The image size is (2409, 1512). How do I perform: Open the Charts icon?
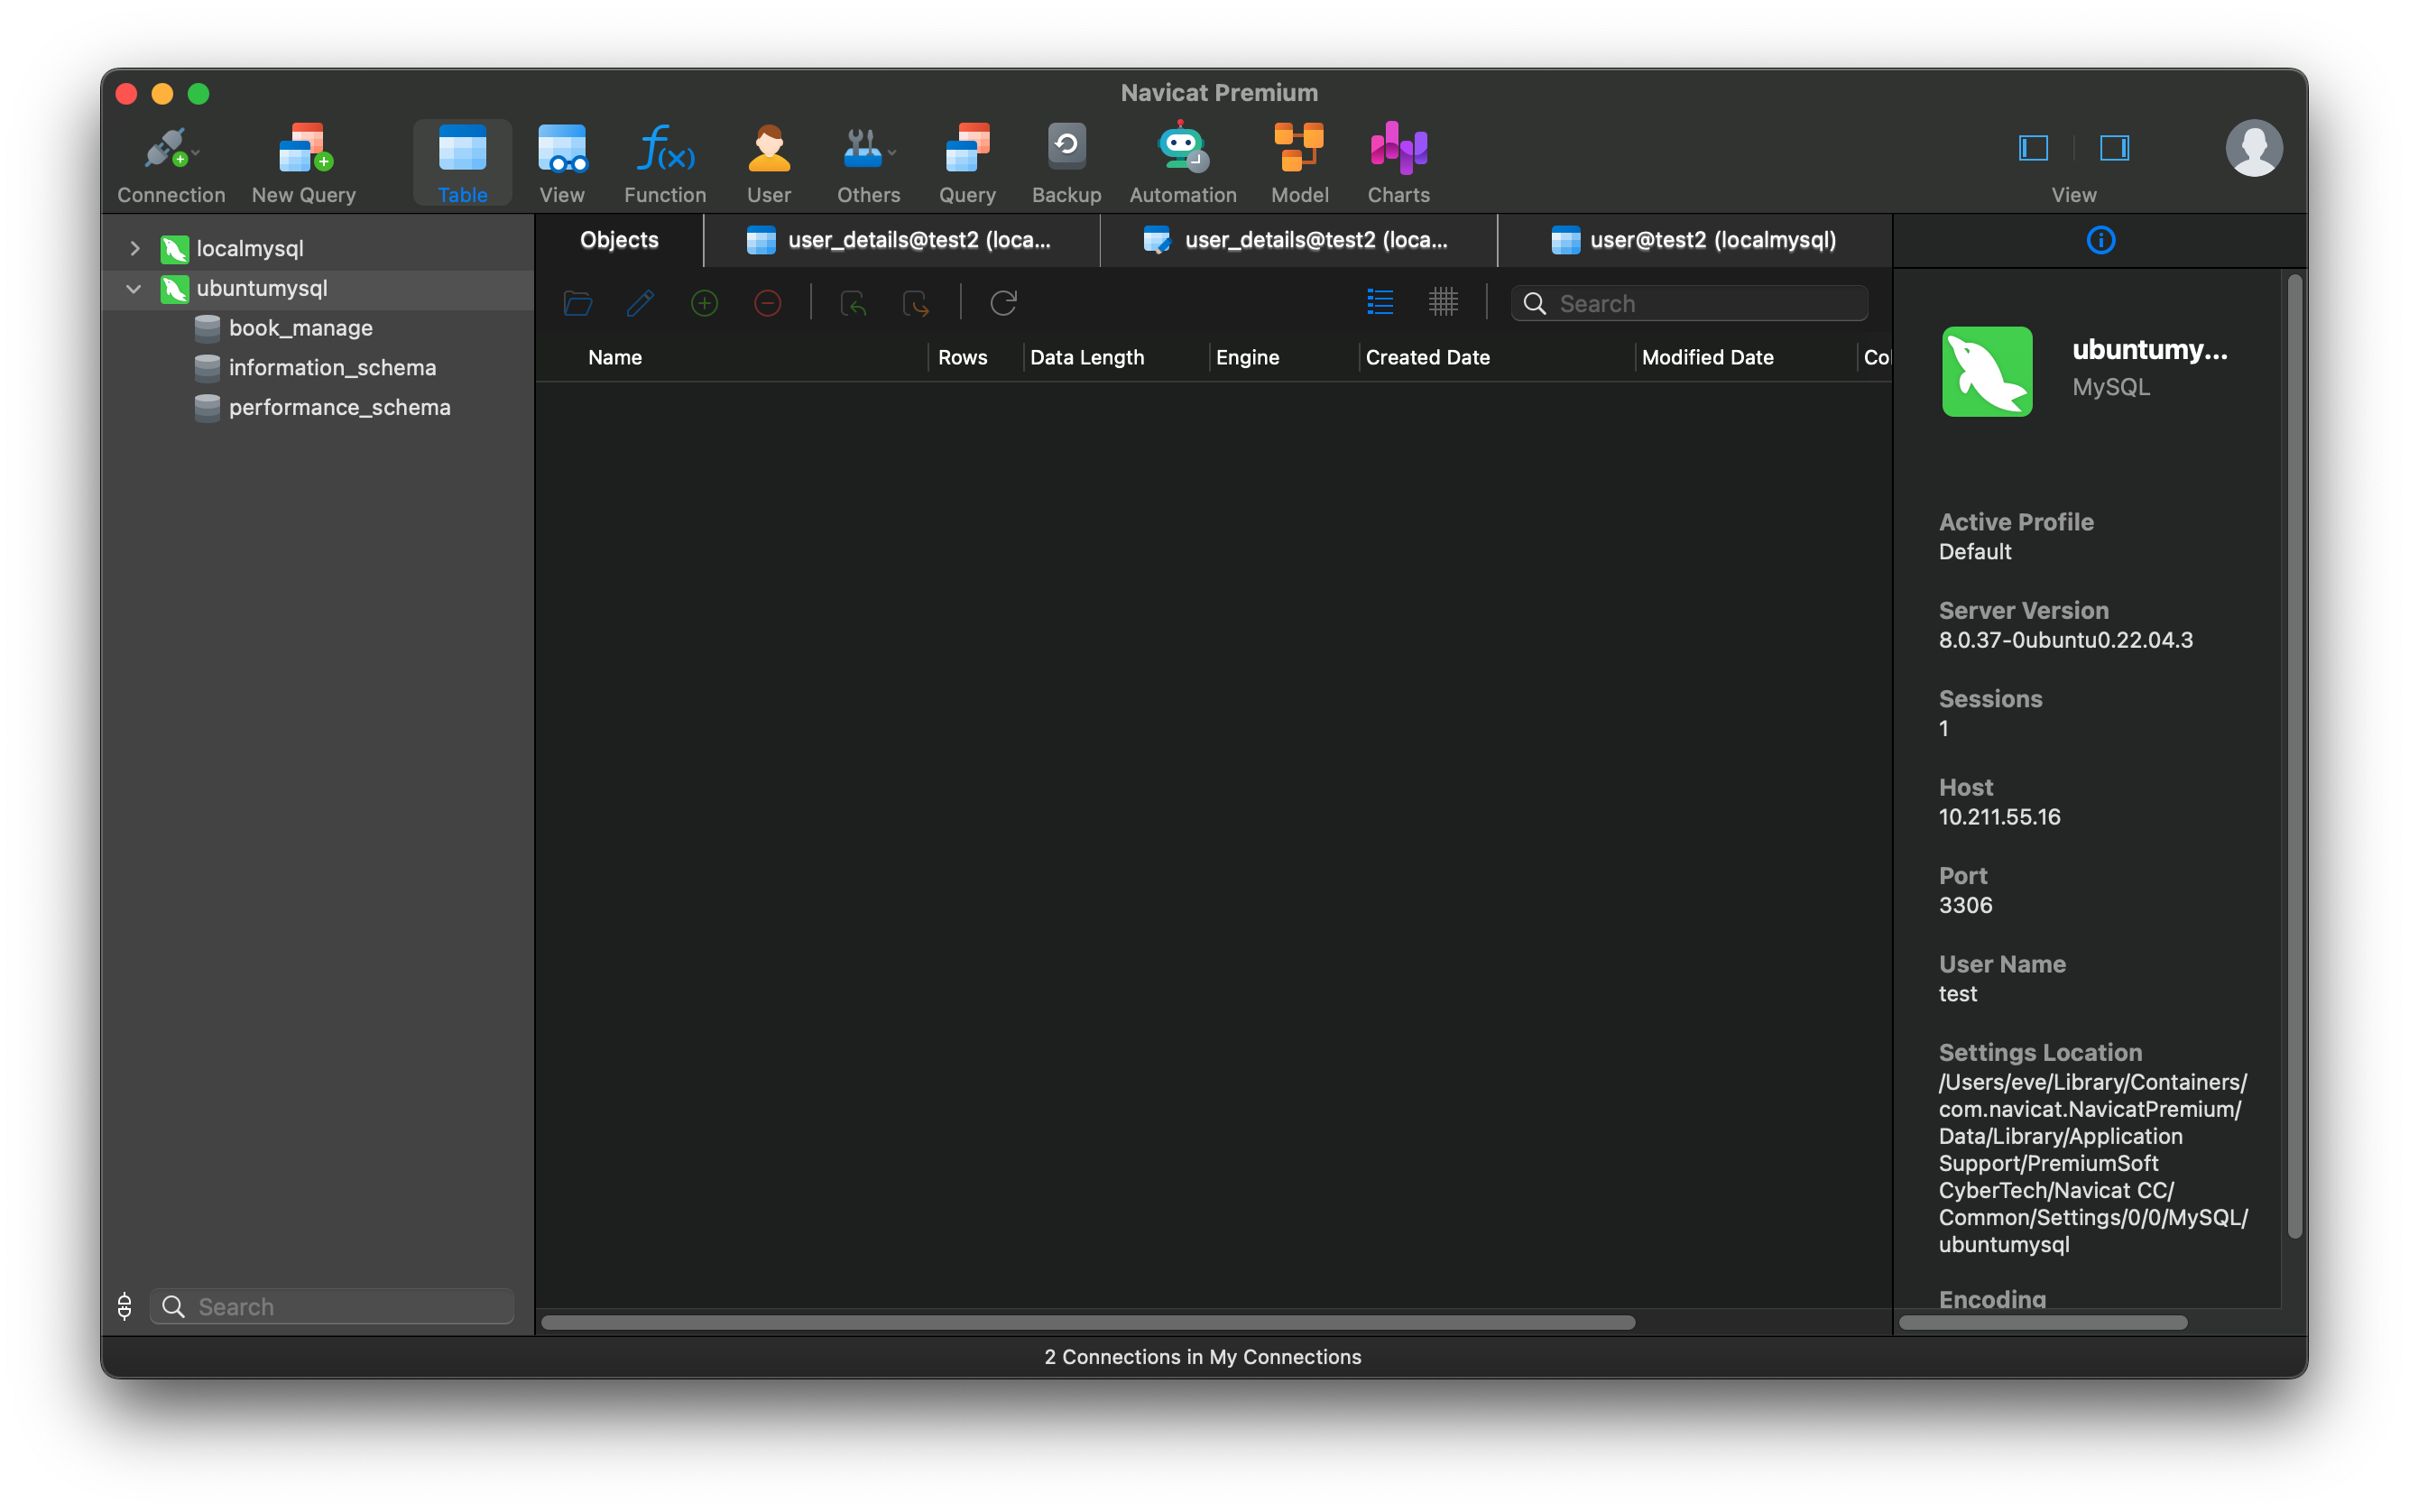(x=1398, y=148)
